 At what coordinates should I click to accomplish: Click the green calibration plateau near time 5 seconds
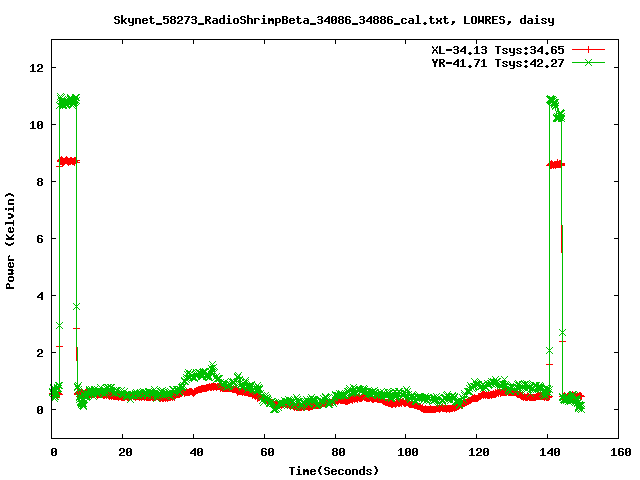tap(68, 101)
